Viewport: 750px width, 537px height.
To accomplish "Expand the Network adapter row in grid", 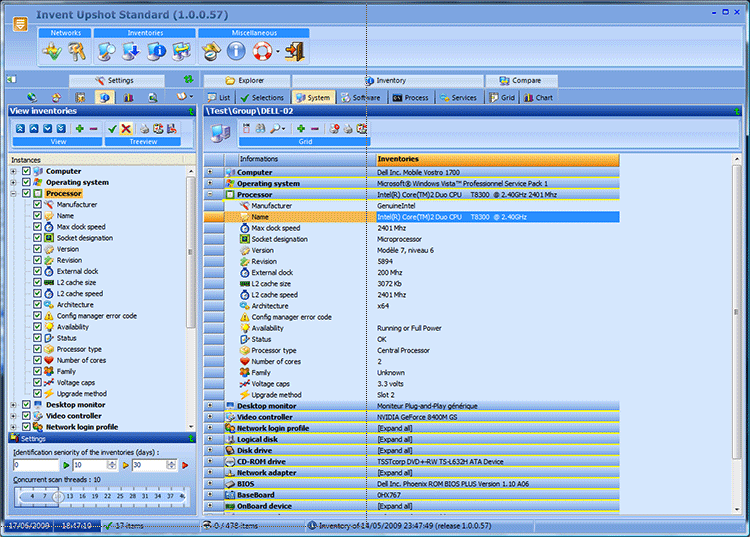I will [210, 472].
